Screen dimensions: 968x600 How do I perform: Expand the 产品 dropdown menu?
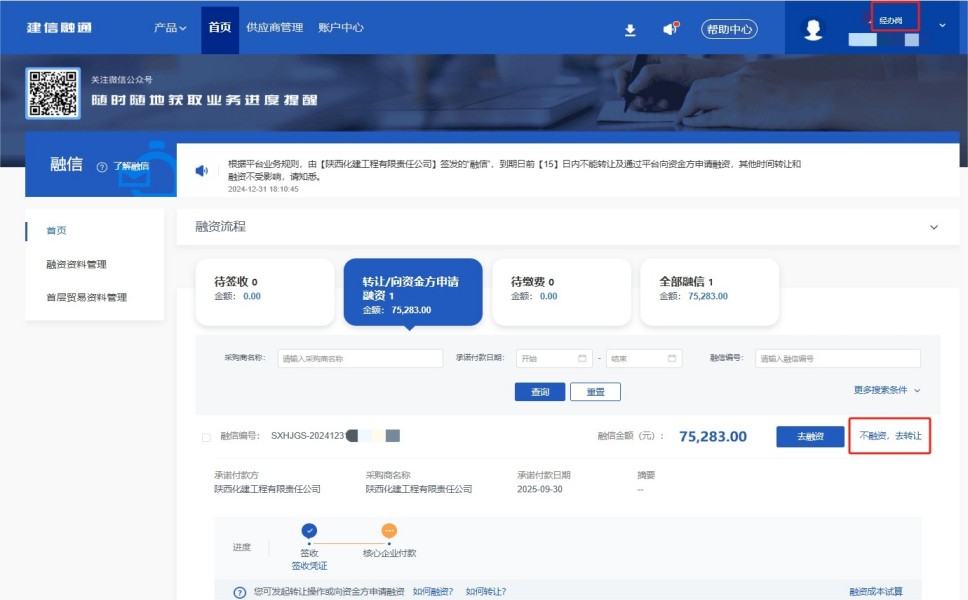170,28
